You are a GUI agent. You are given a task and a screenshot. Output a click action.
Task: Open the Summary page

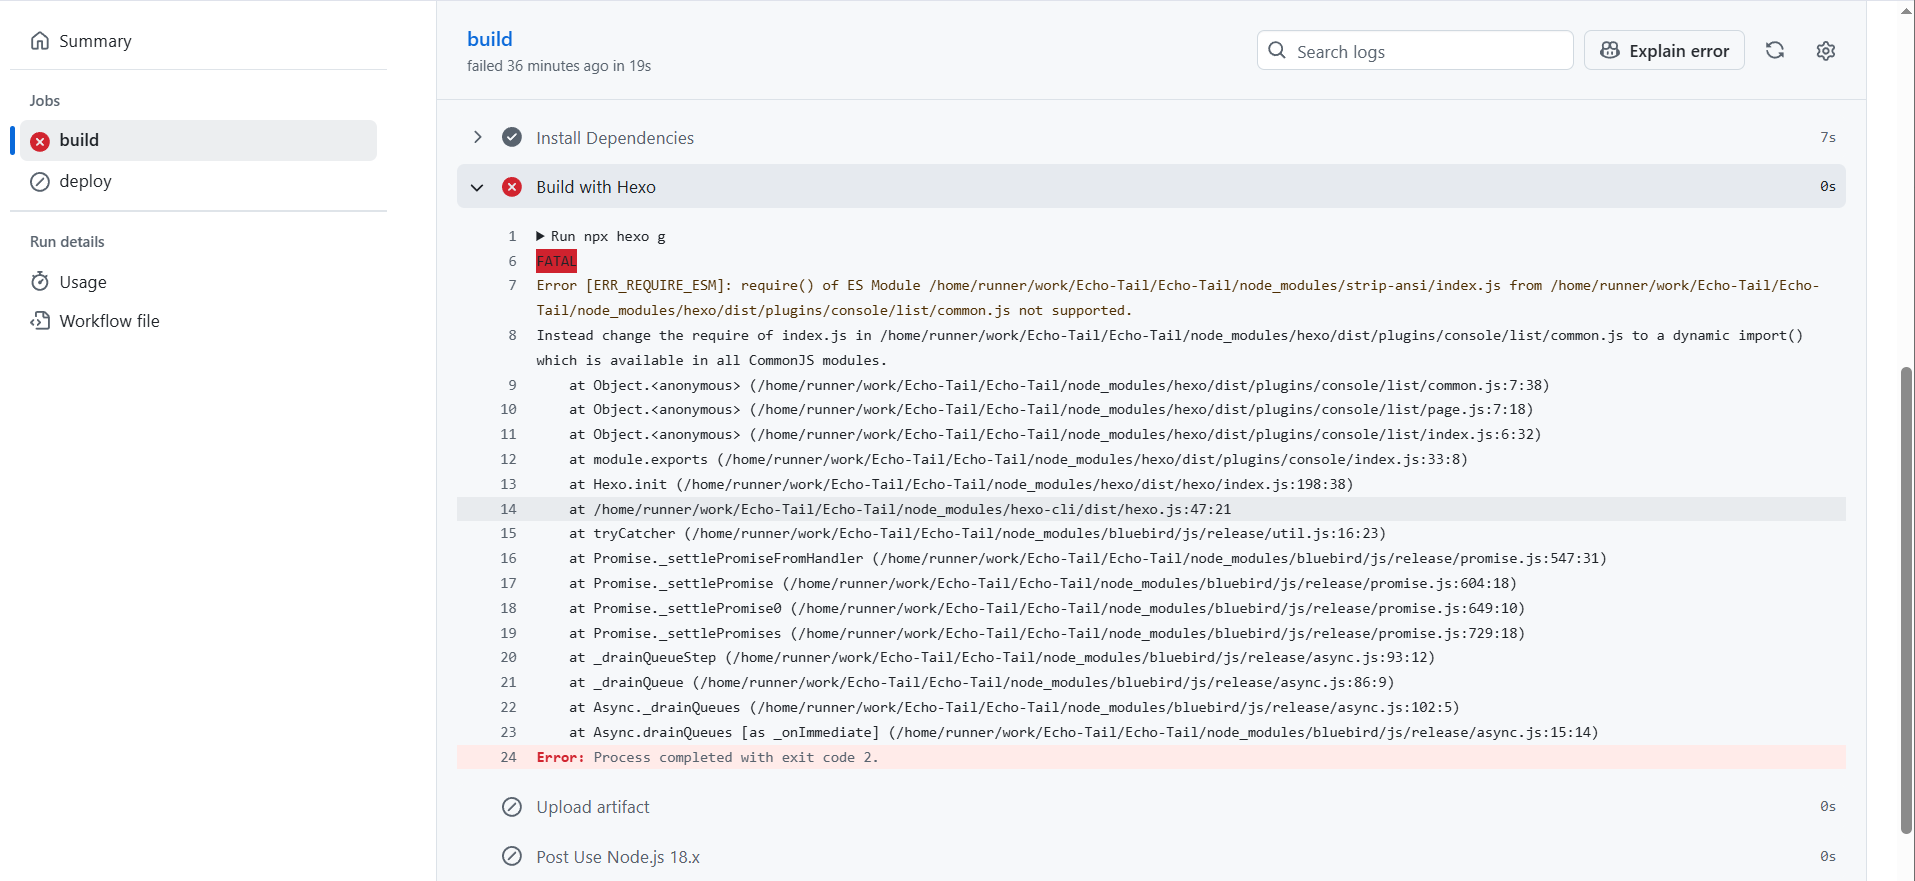95,41
